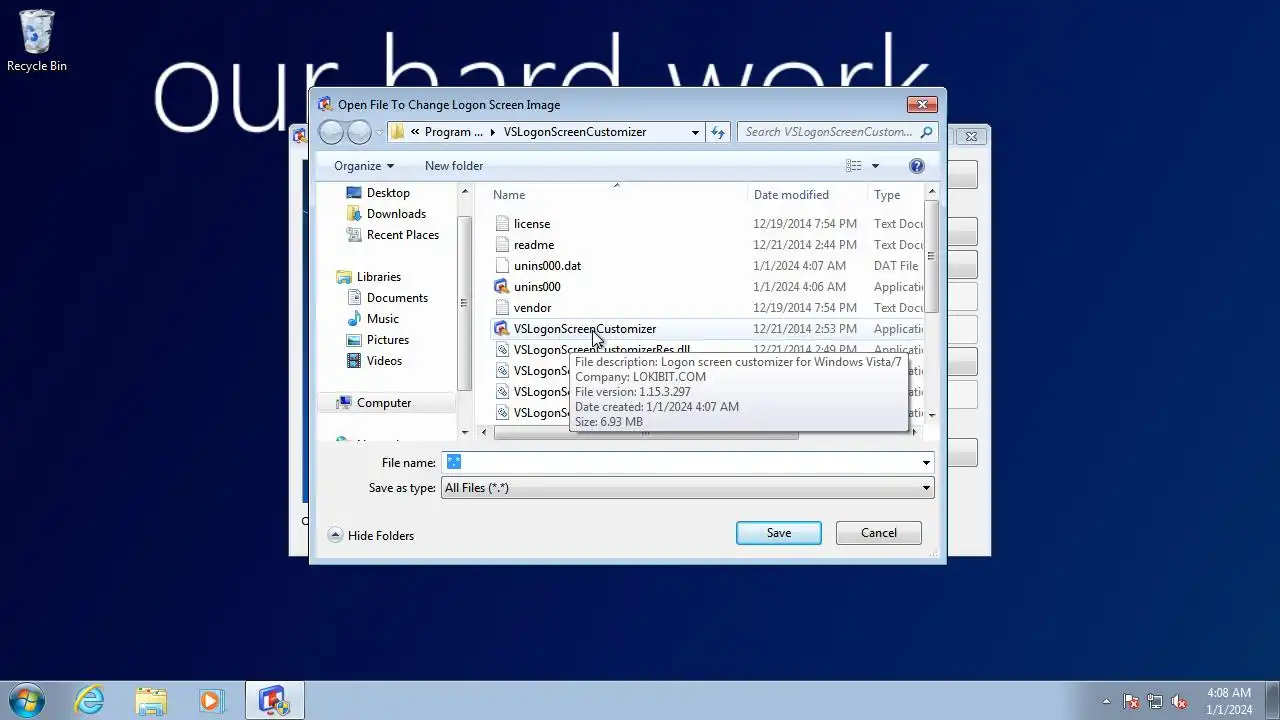This screenshot has height=720, width=1280.
Task: Click the taskbar clock showing 4:08 AM
Action: pos(1228,701)
